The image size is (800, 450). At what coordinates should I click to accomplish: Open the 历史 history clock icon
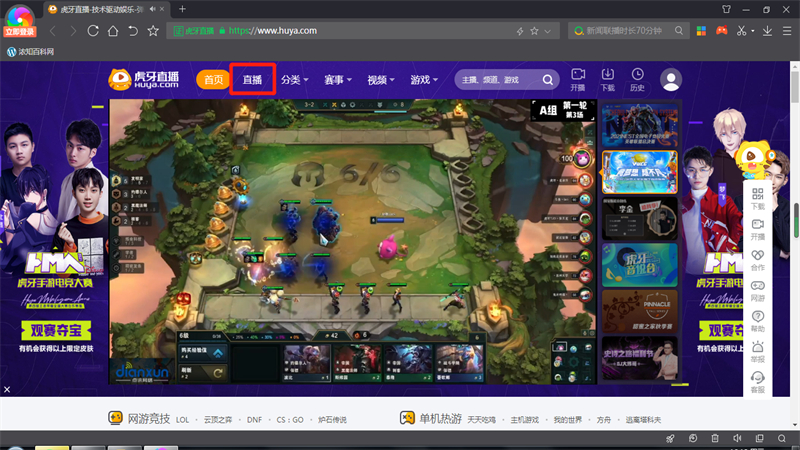(637, 80)
